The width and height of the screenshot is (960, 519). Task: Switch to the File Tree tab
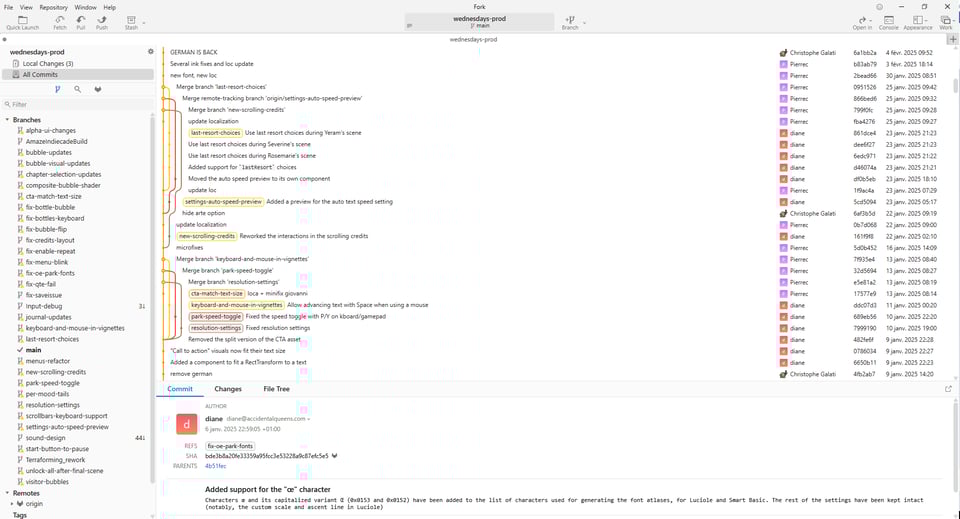276,389
